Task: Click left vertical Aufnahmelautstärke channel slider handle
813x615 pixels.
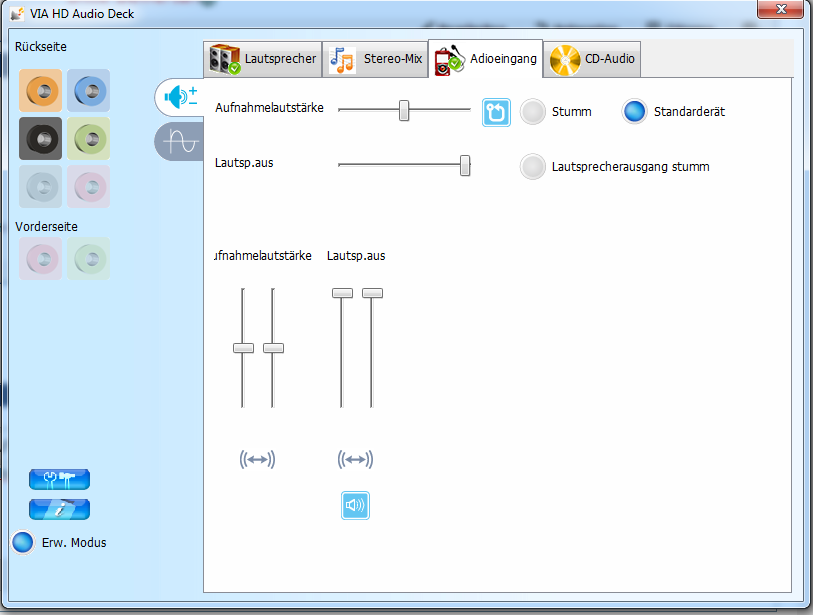Action: coord(243,348)
